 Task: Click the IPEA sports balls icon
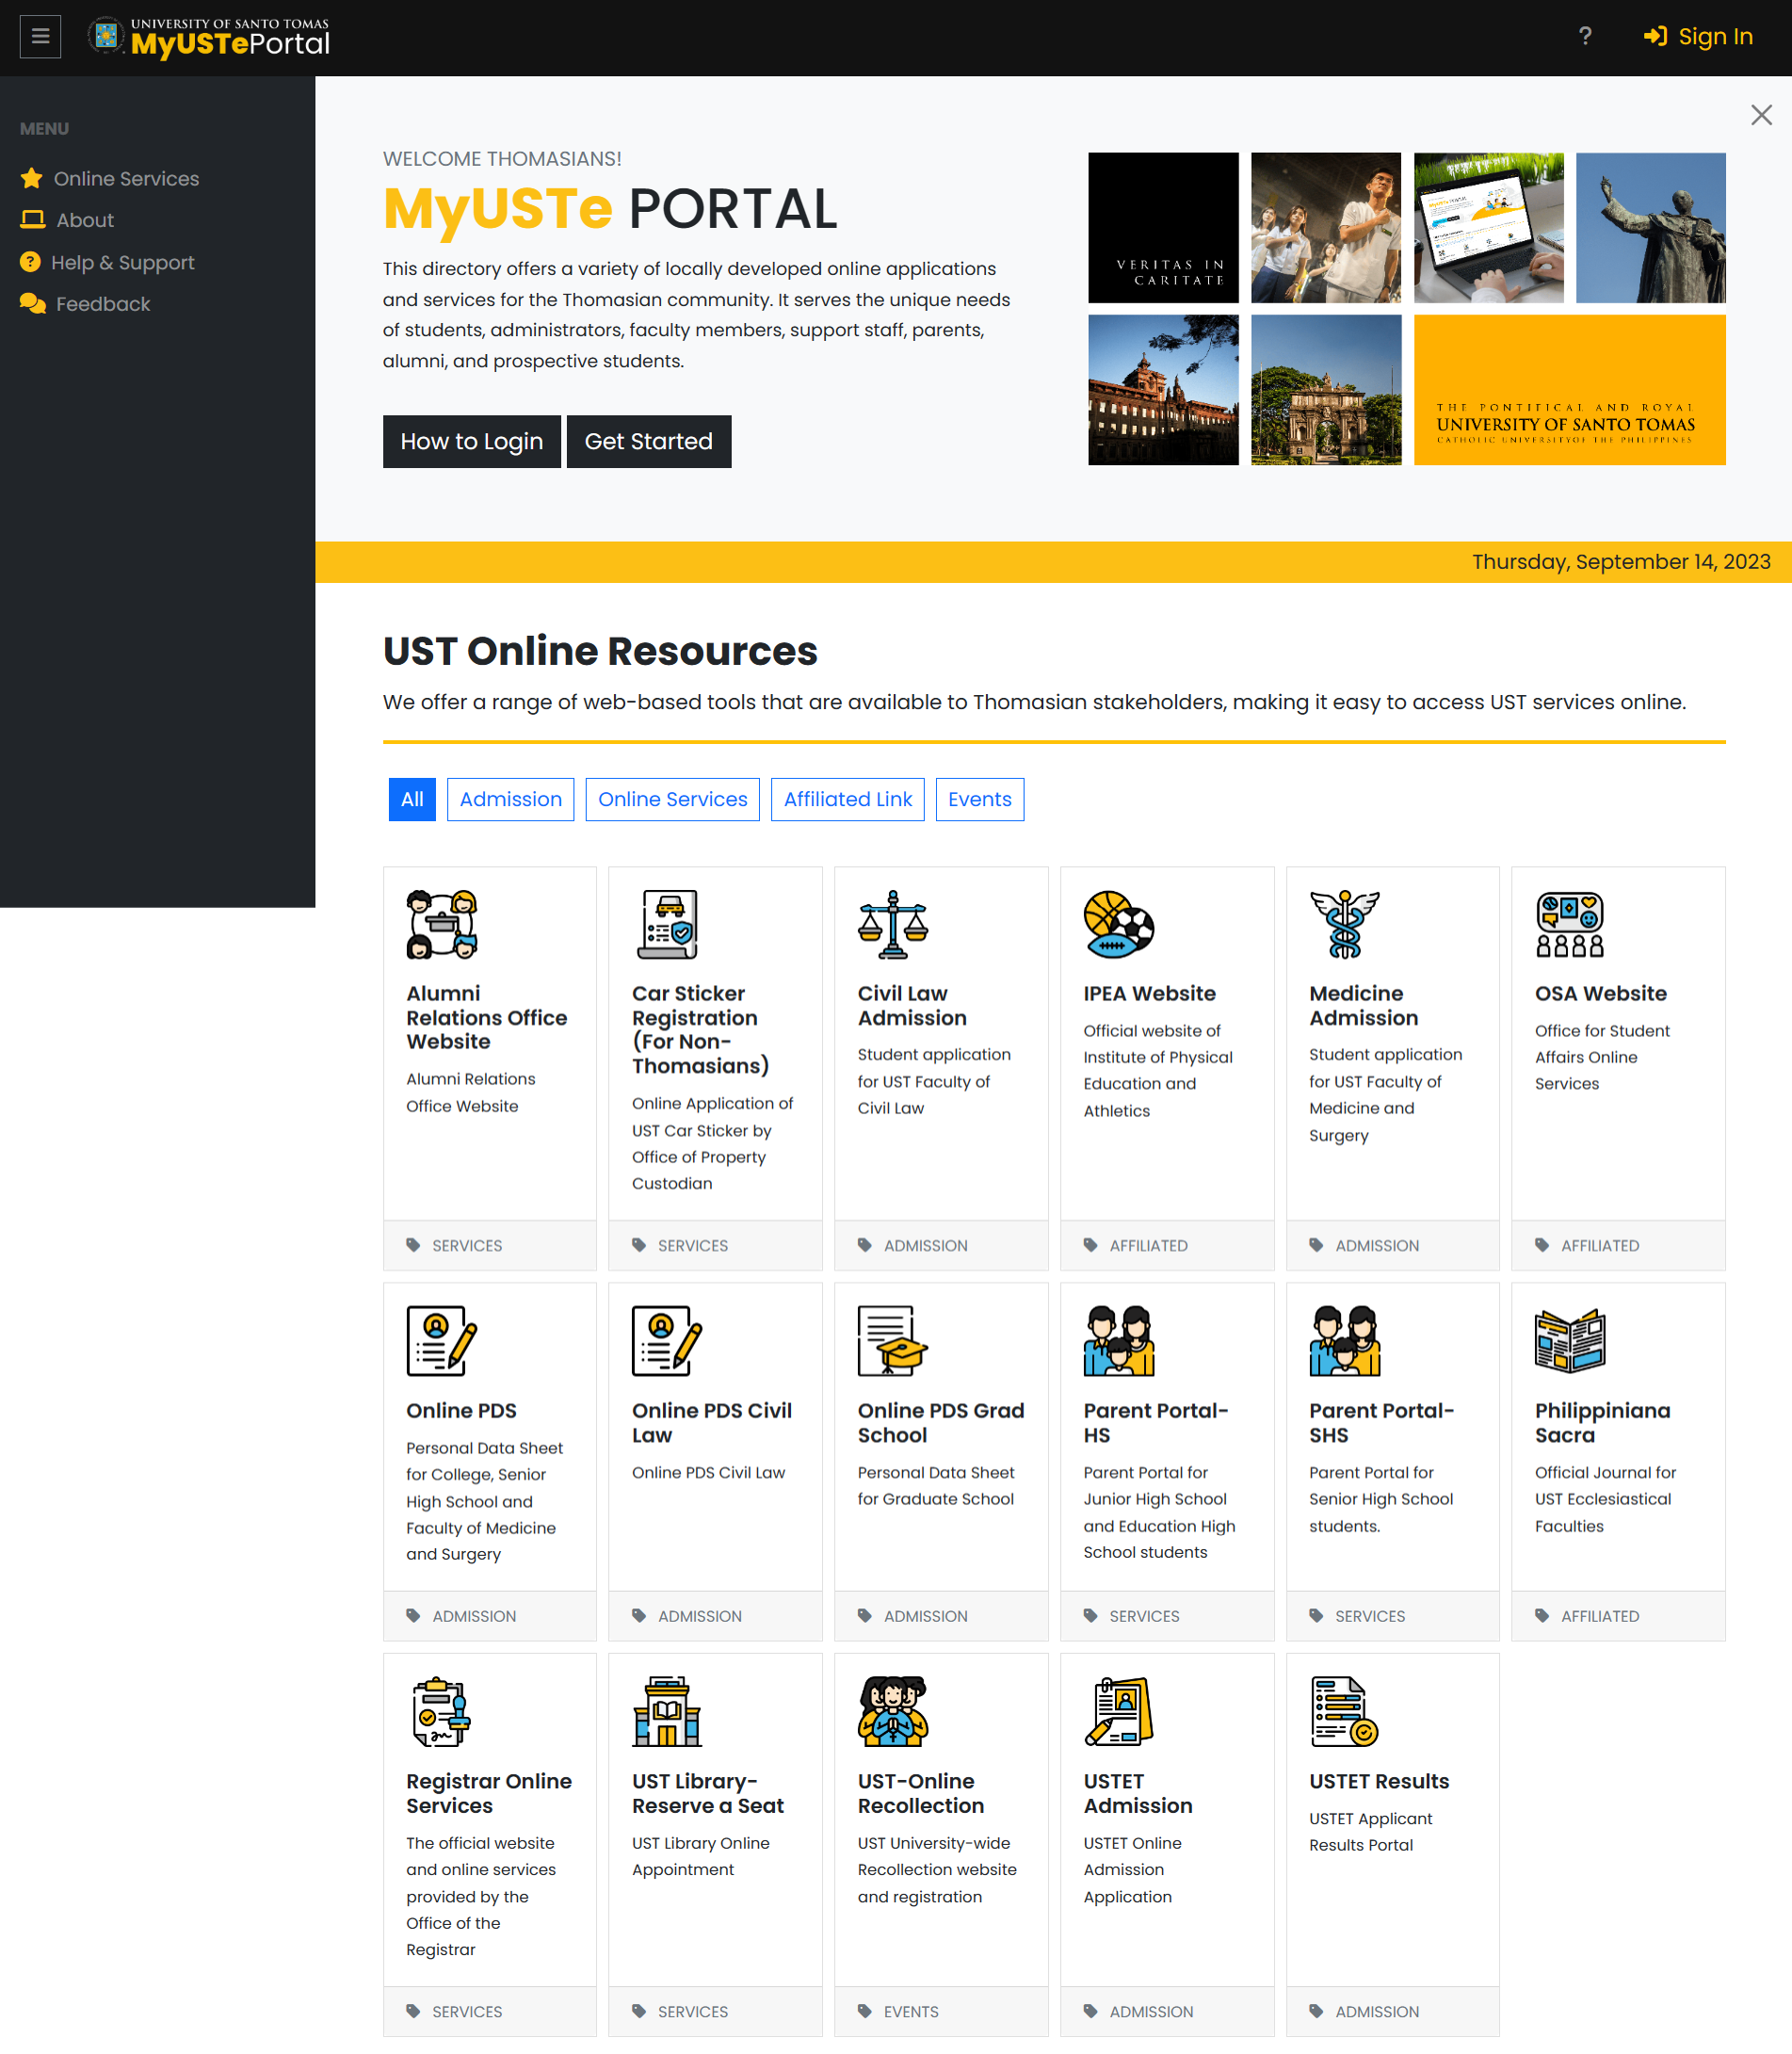coord(1119,924)
